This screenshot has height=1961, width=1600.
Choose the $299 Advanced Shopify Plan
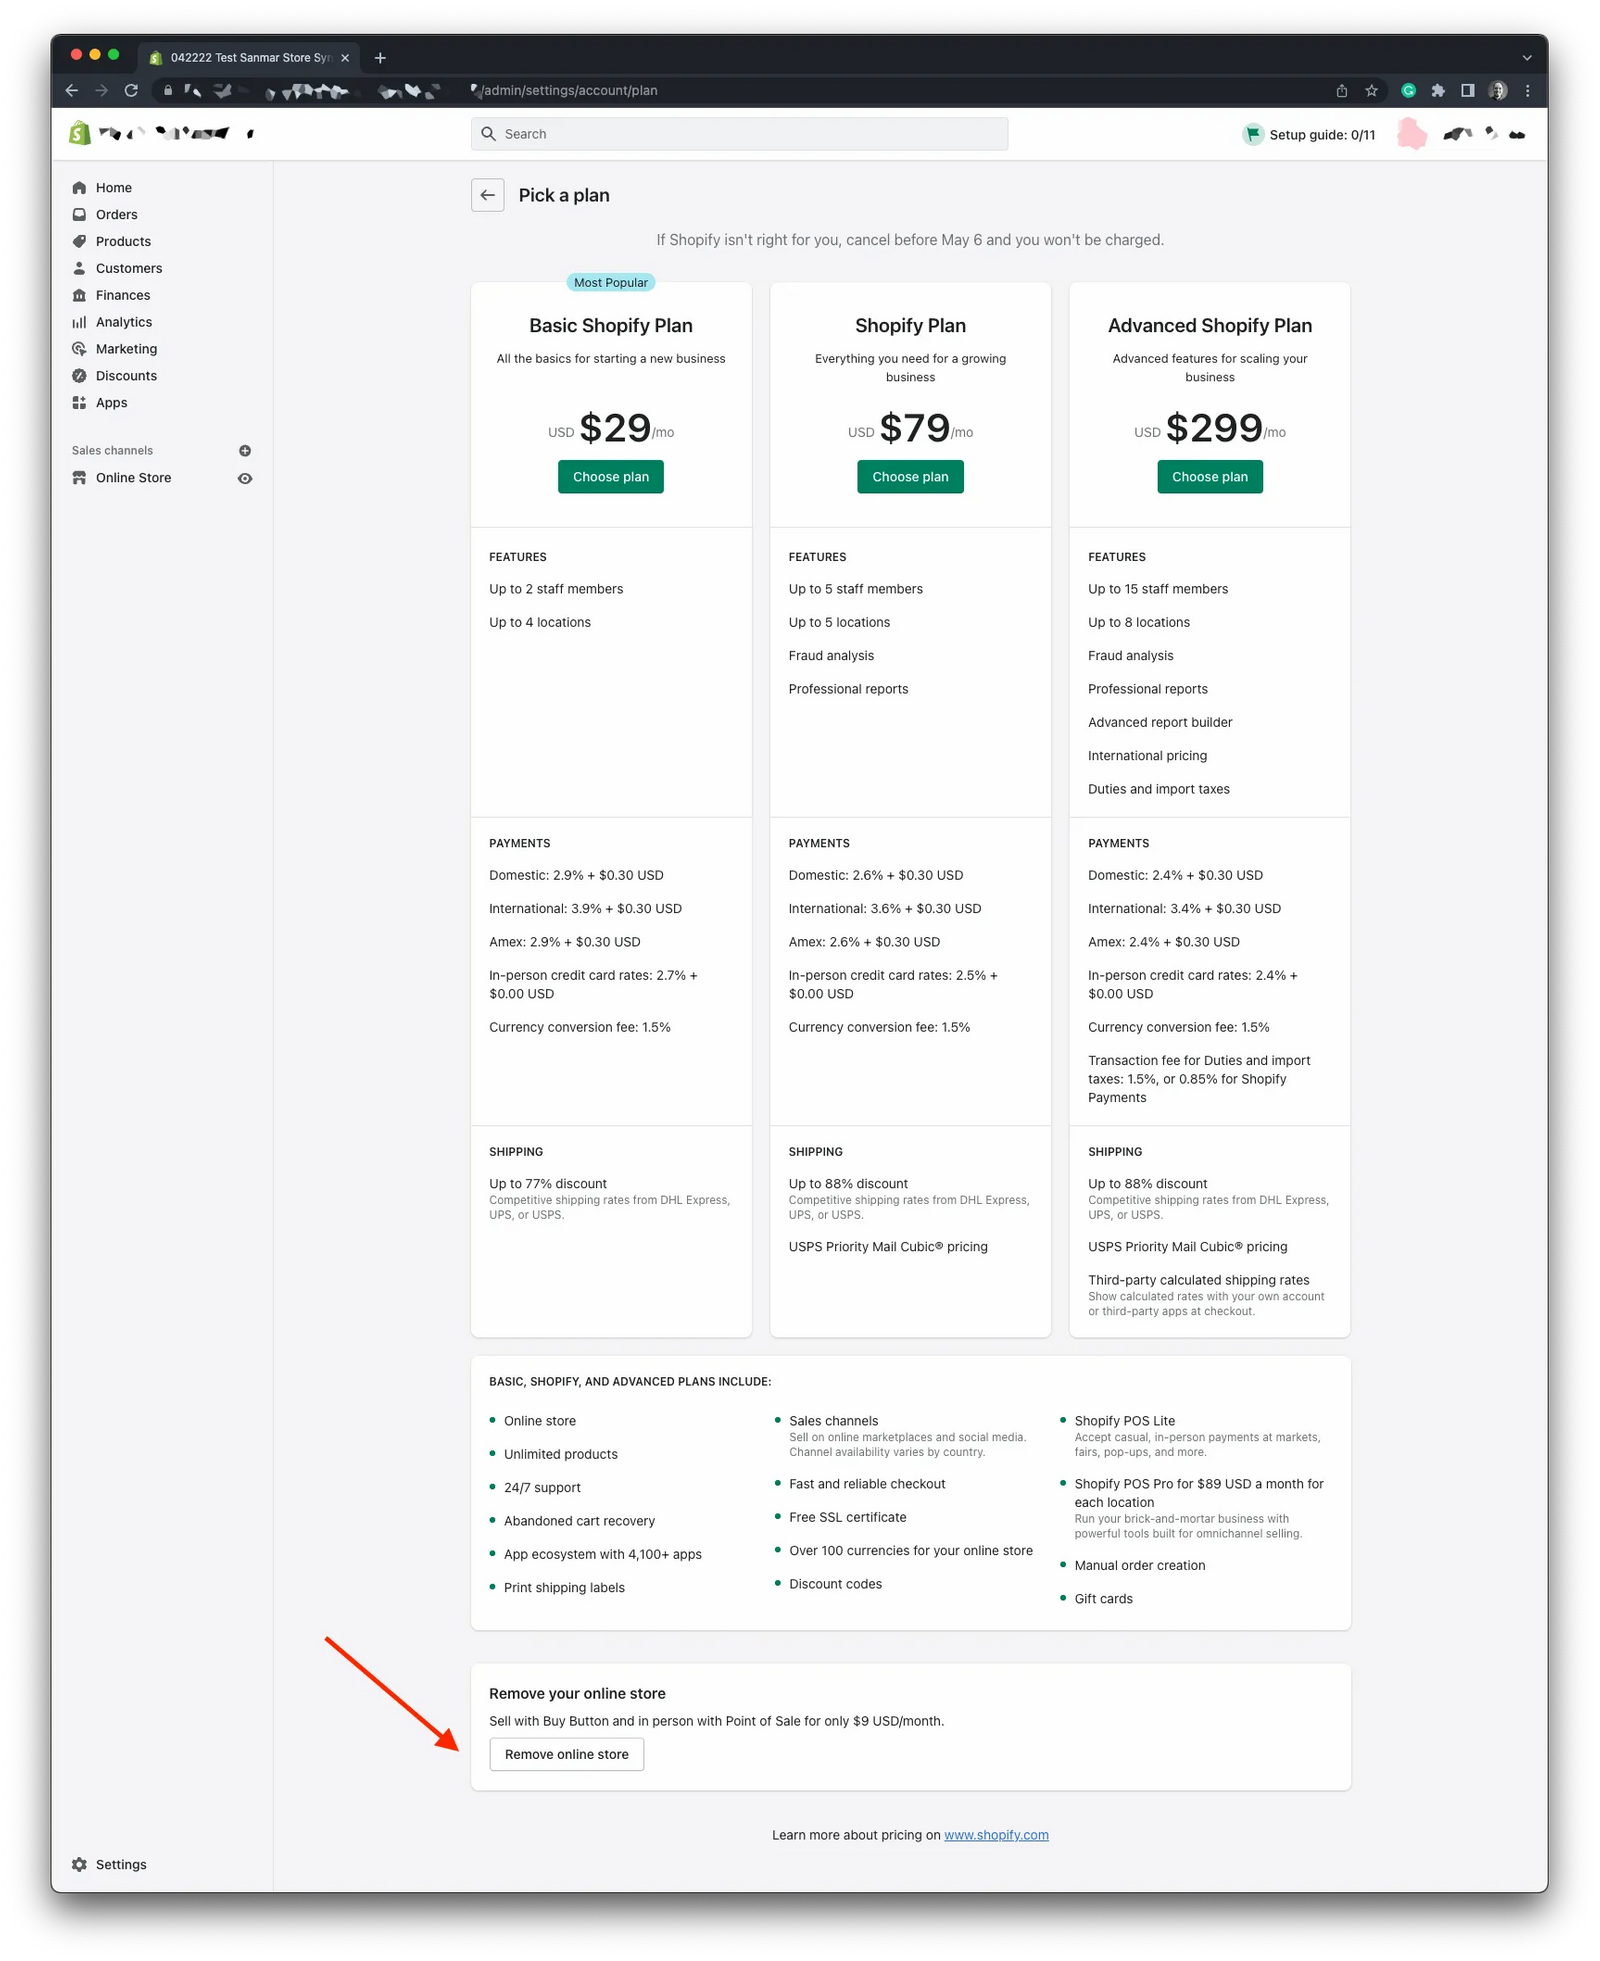1209,477
